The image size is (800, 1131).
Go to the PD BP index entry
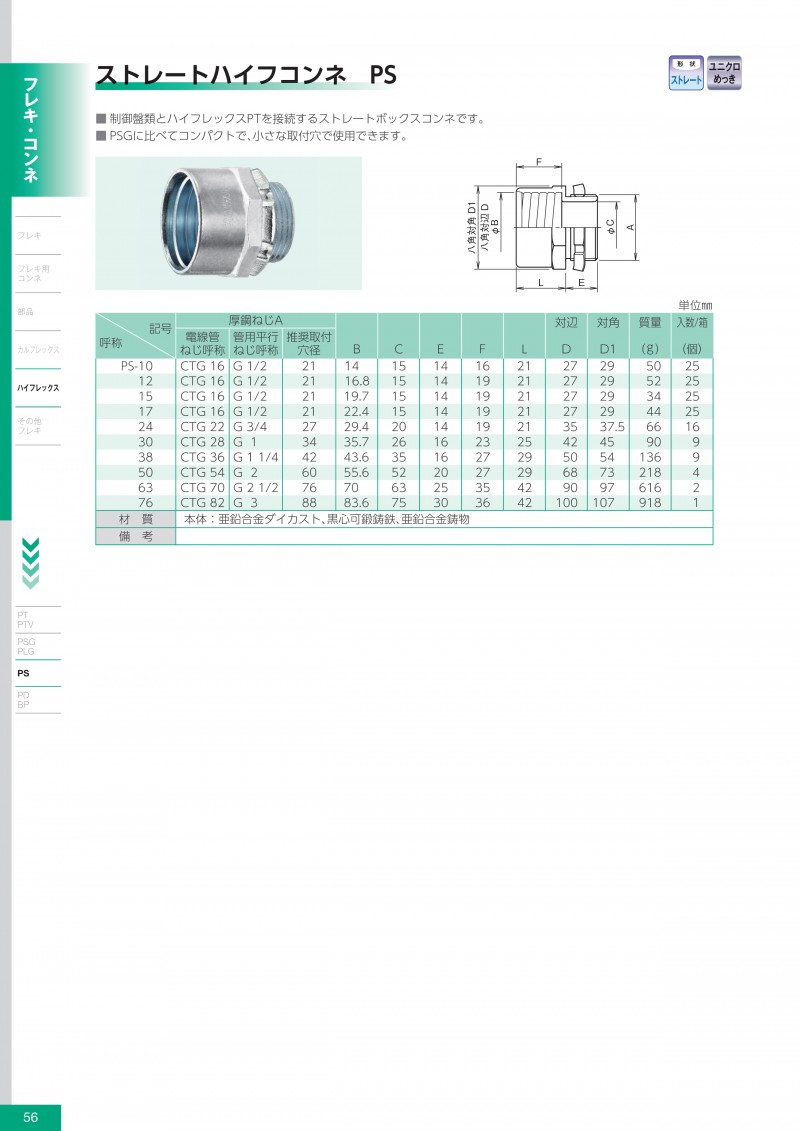click(23, 700)
